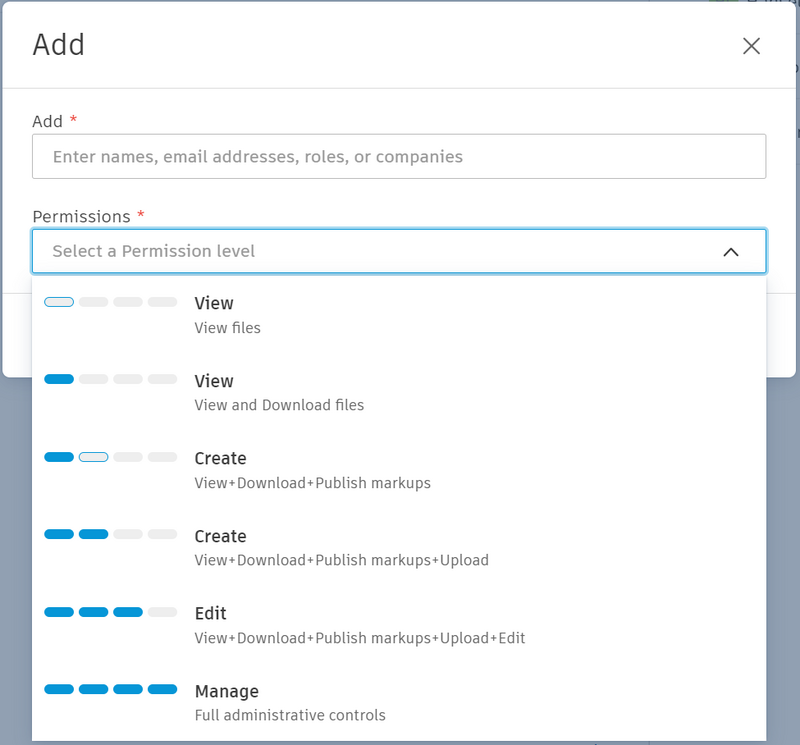Close the Add dialog with the X

click(751, 46)
